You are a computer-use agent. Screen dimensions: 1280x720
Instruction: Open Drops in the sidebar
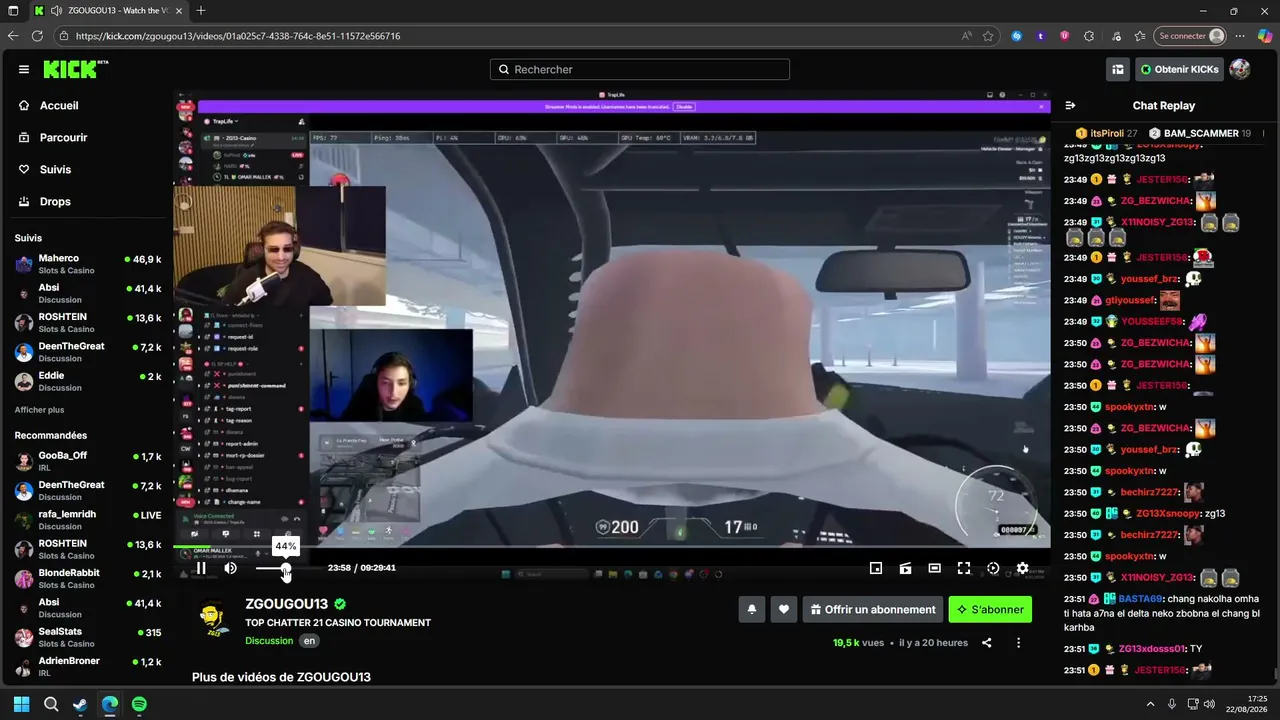coord(55,201)
